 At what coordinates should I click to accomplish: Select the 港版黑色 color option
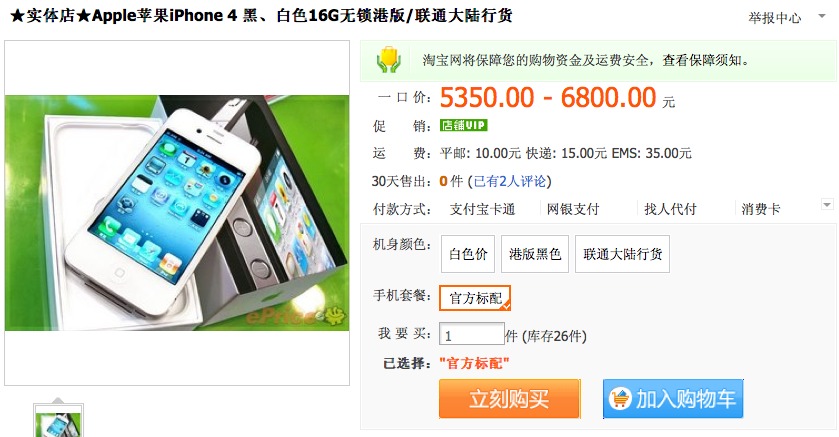tap(535, 254)
